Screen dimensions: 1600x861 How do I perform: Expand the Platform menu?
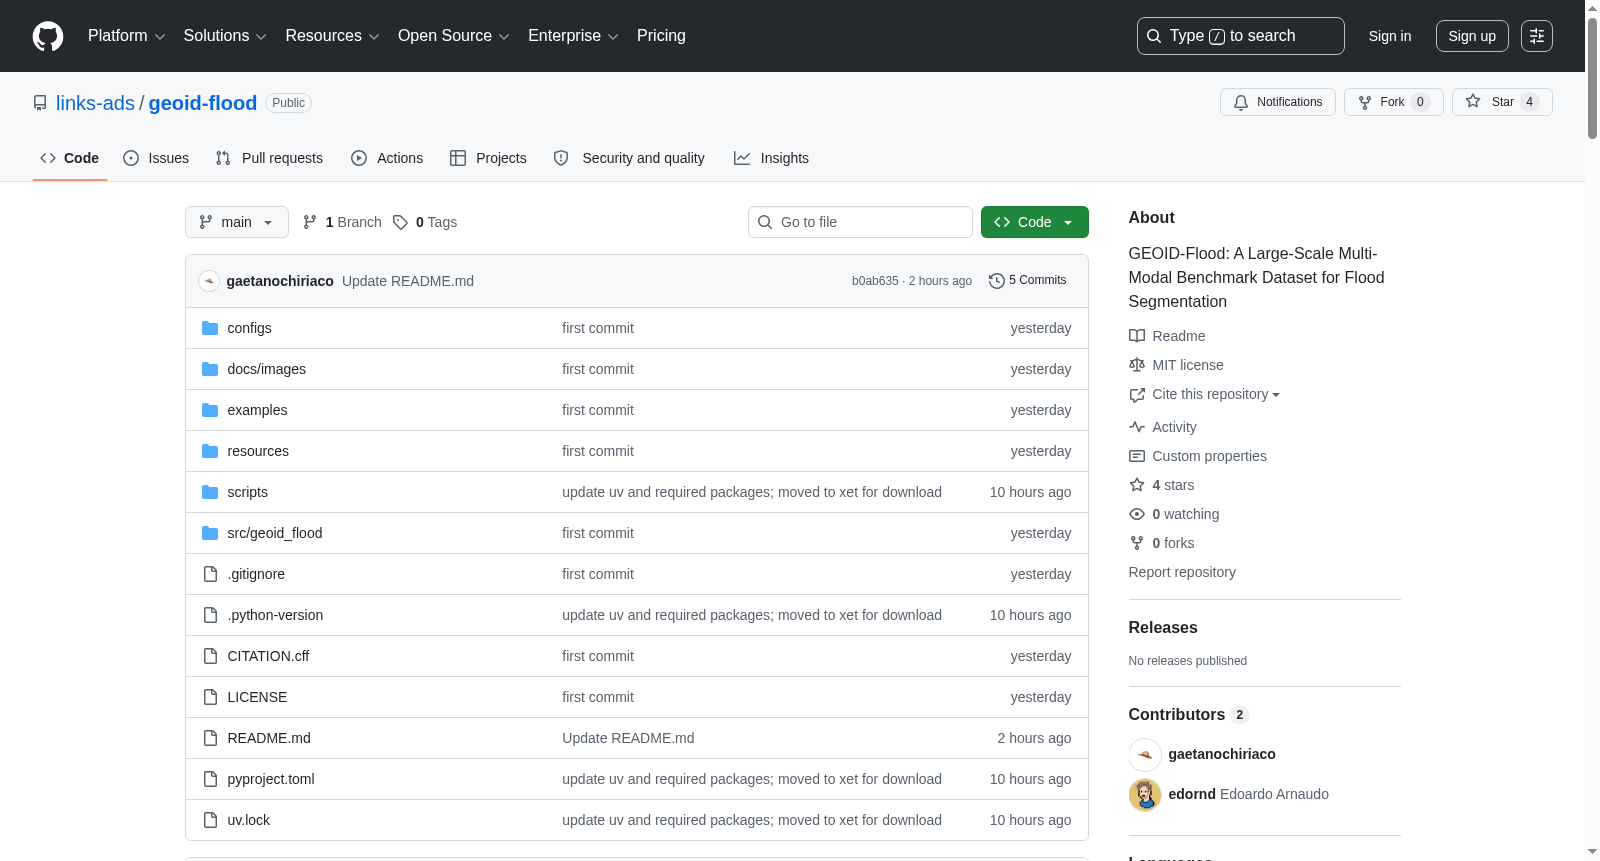coord(127,36)
